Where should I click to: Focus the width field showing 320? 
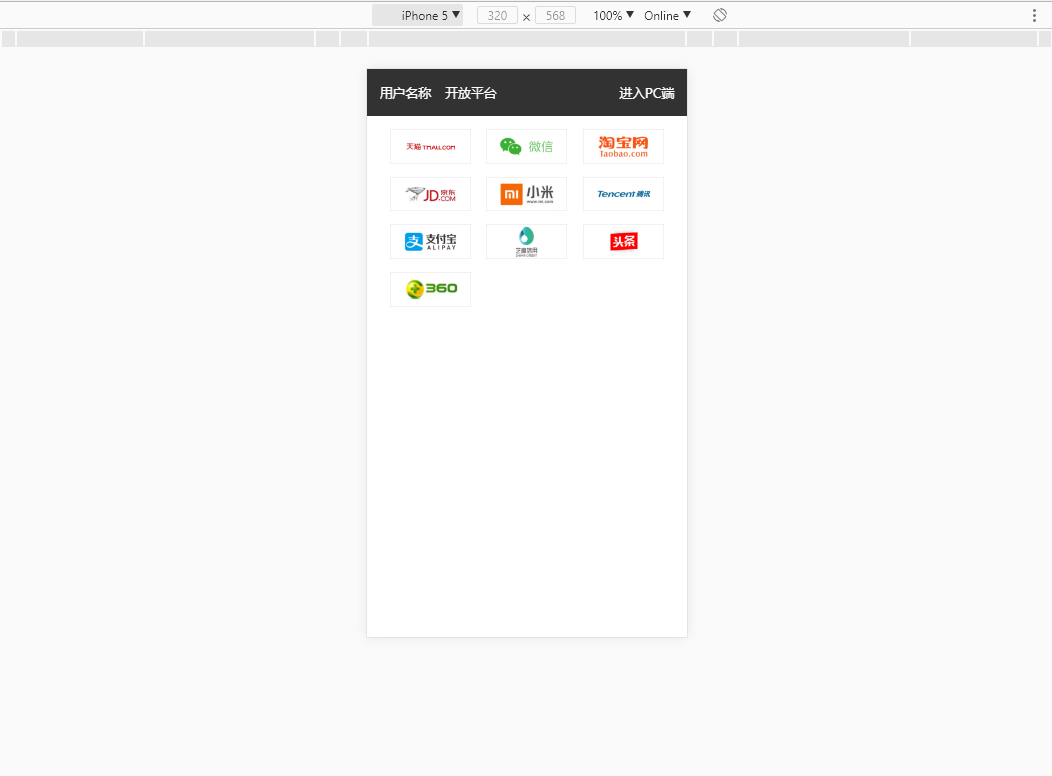click(x=497, y=15)
